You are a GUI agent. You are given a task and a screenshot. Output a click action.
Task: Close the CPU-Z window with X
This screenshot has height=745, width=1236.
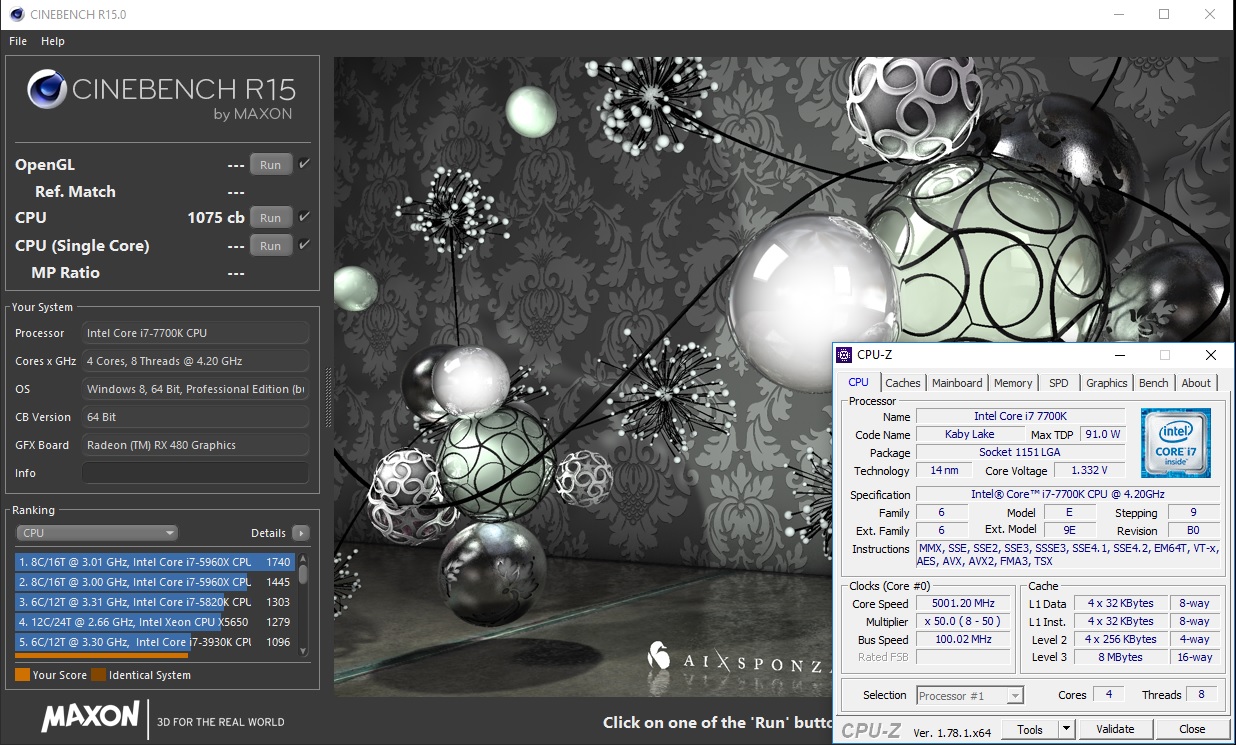[1210, 354]
